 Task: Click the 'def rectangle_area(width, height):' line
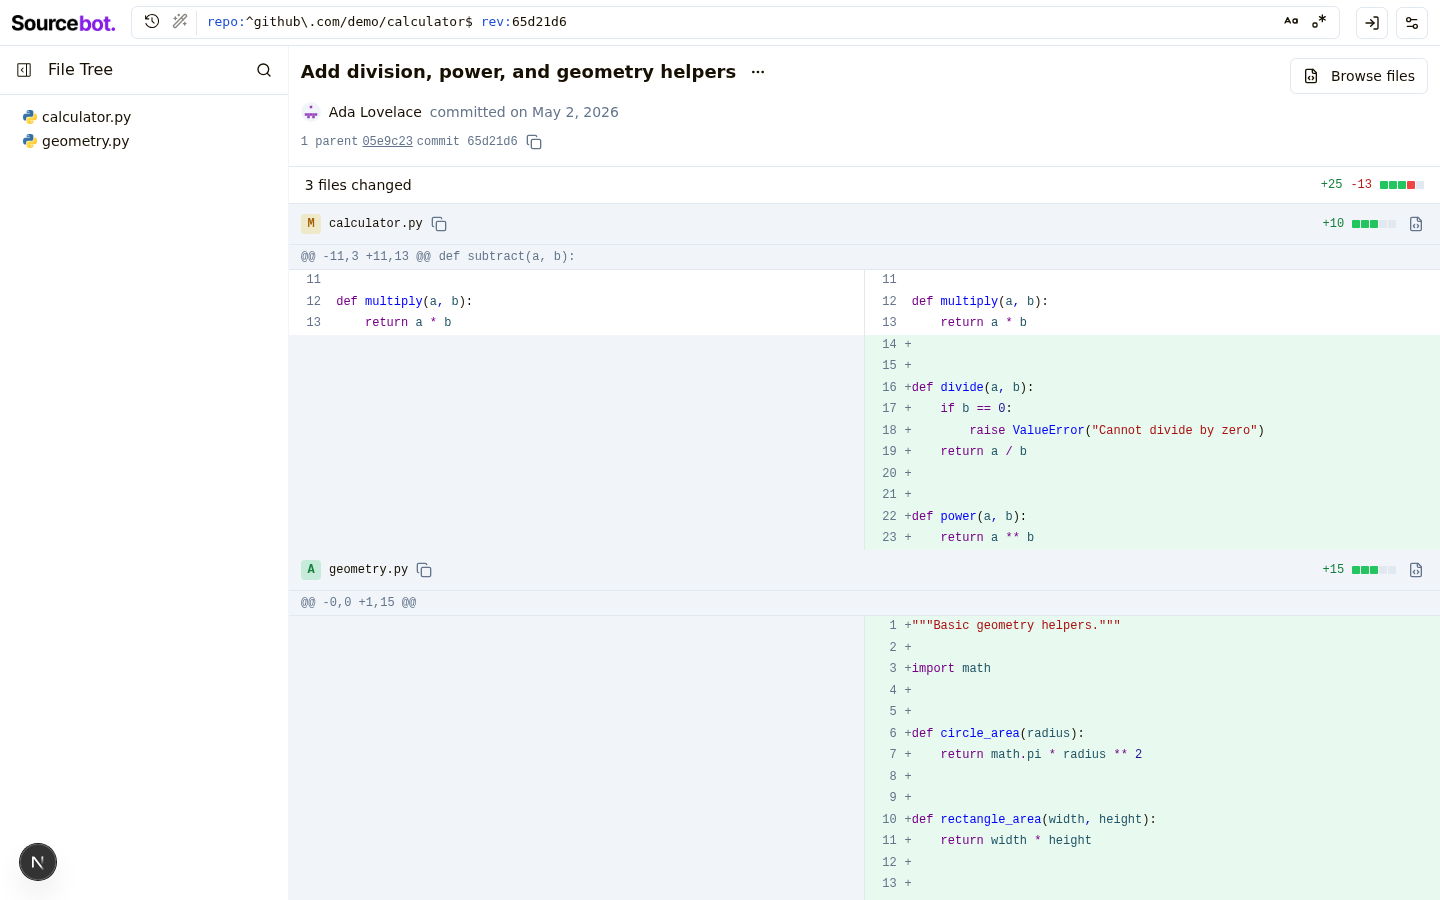click(1152, 819)
